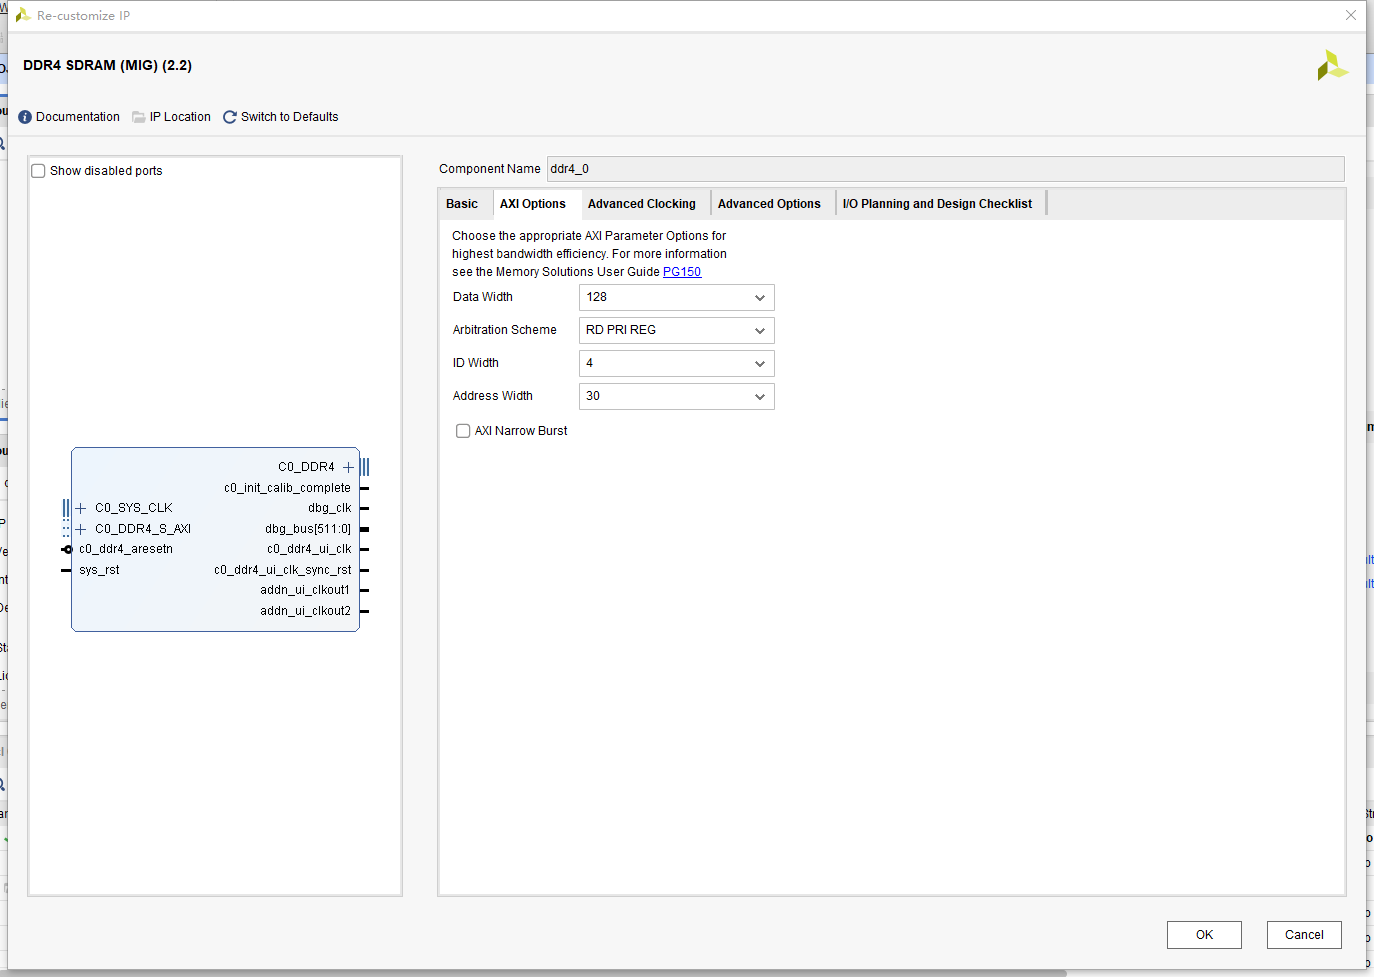Click the Vivado icon in the title bar

click(x=22, y=15)
